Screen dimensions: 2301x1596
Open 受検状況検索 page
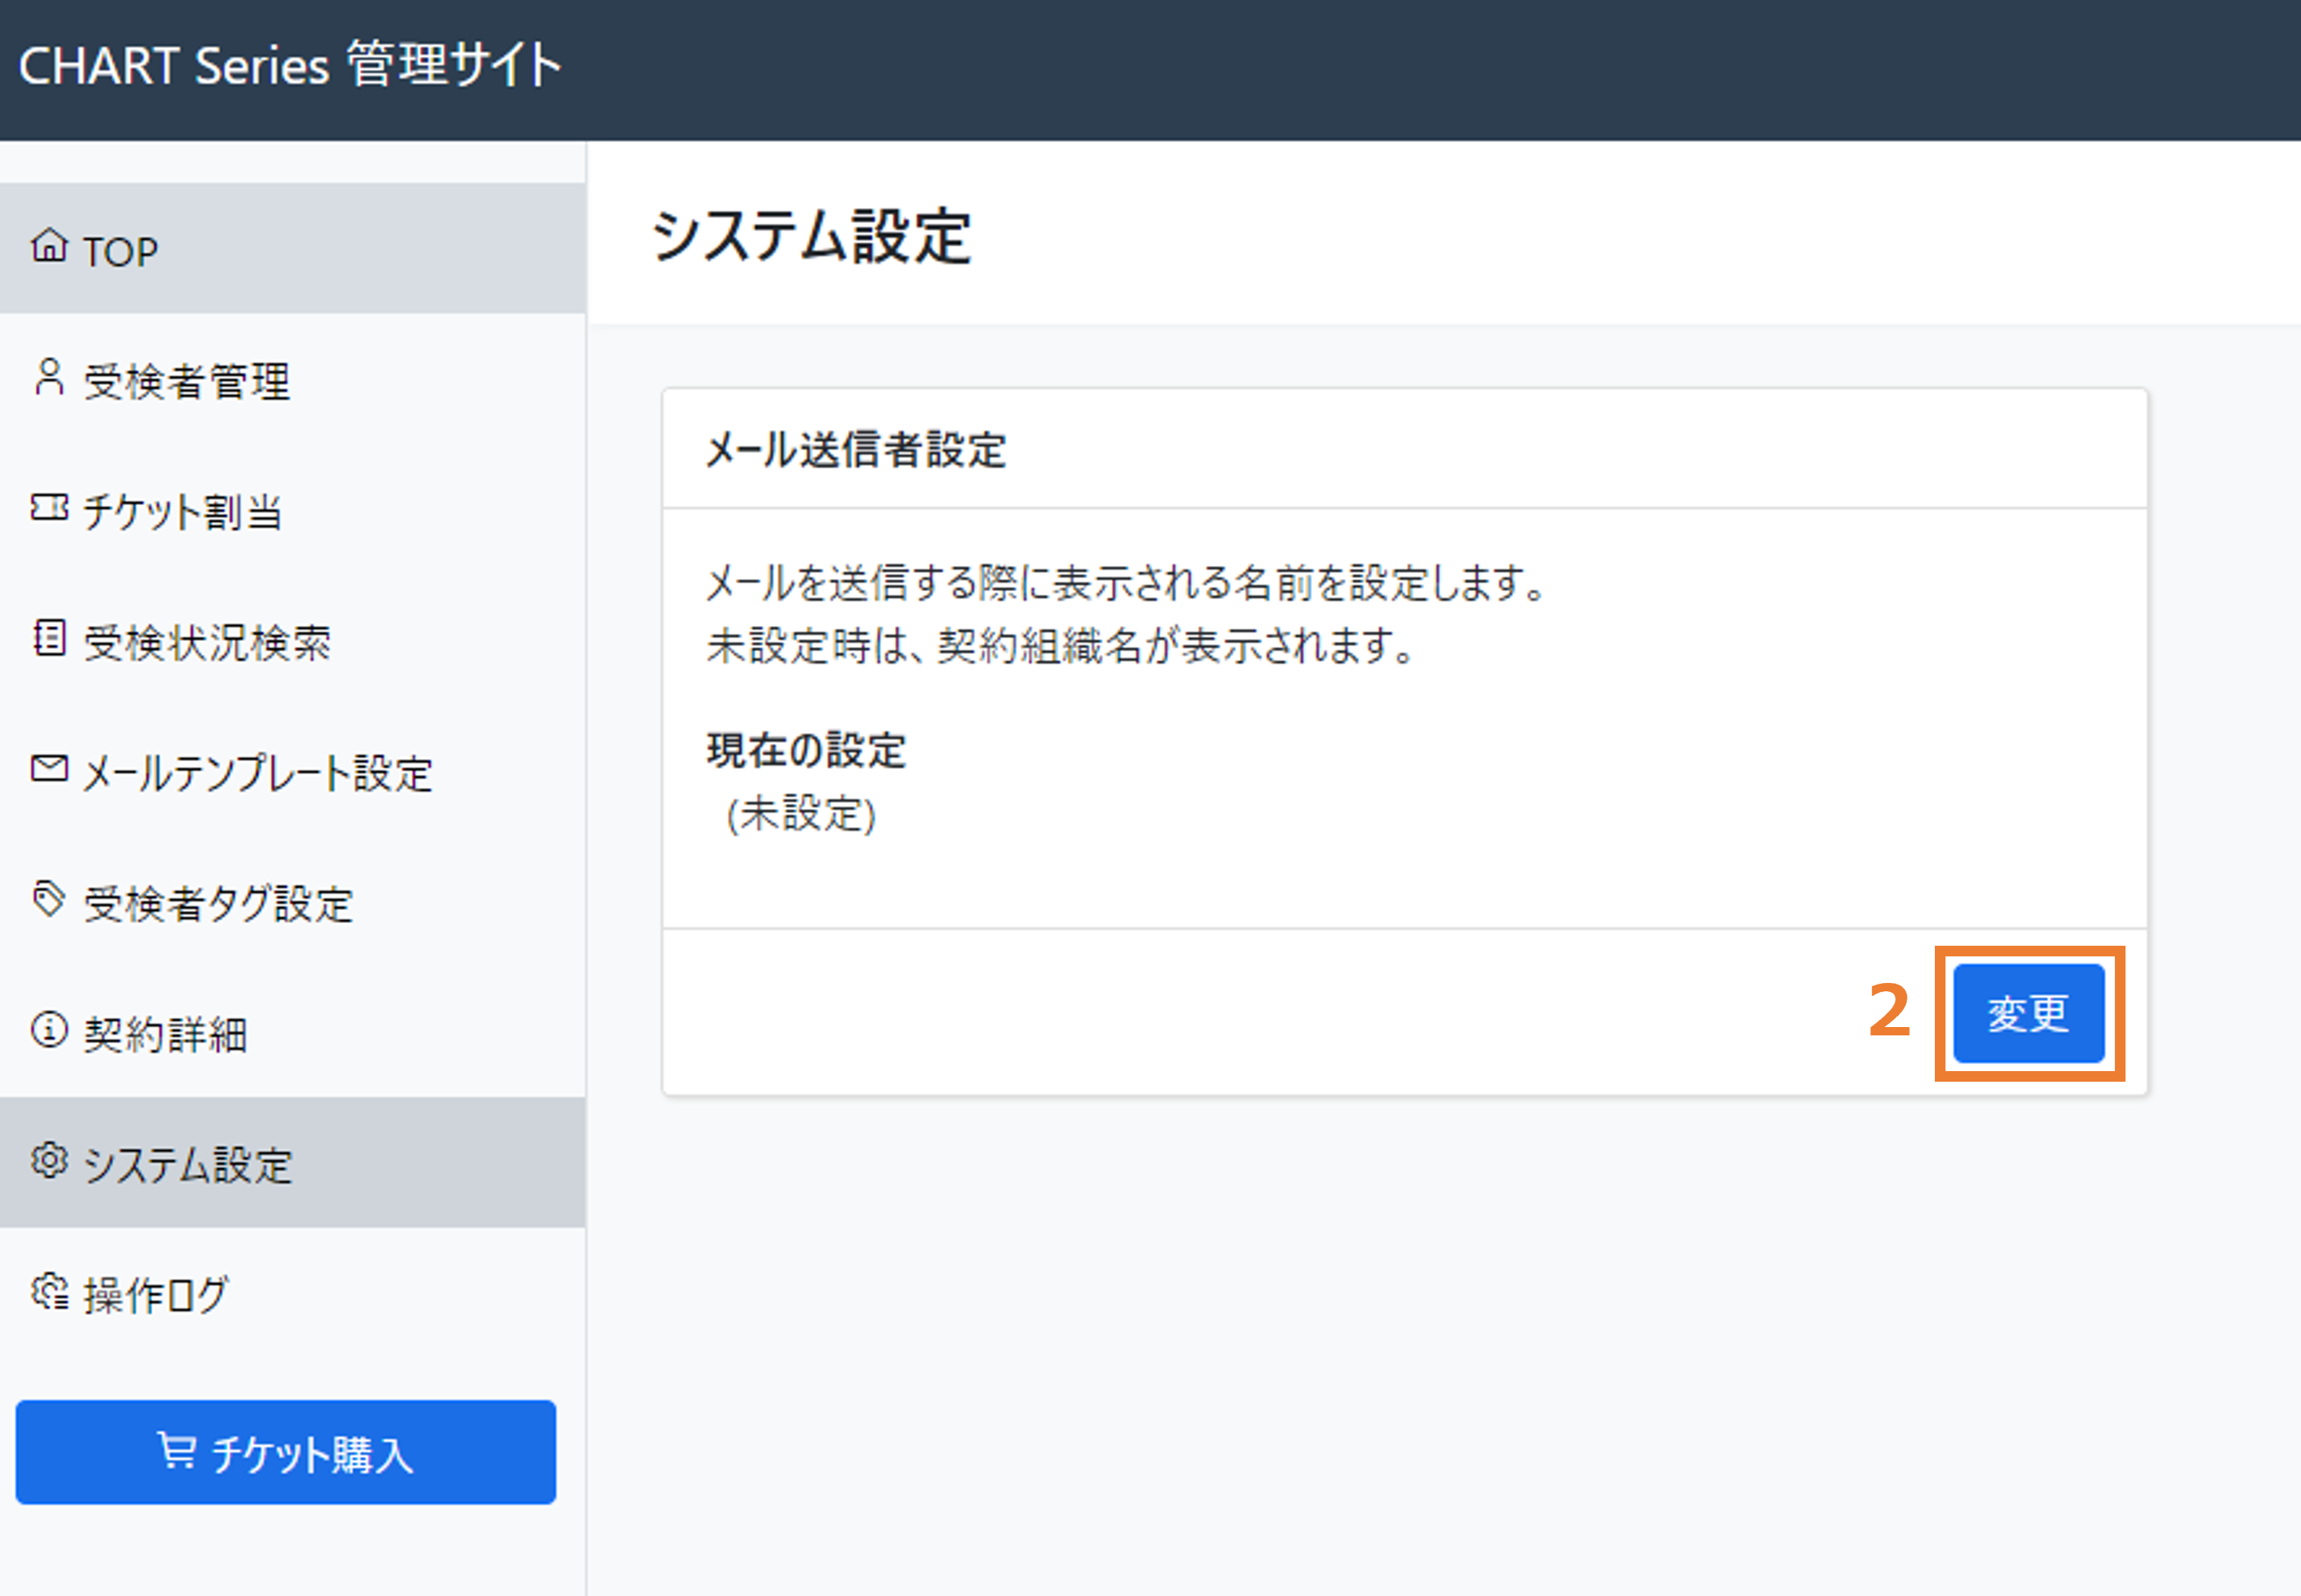click(x=293, y=640)
